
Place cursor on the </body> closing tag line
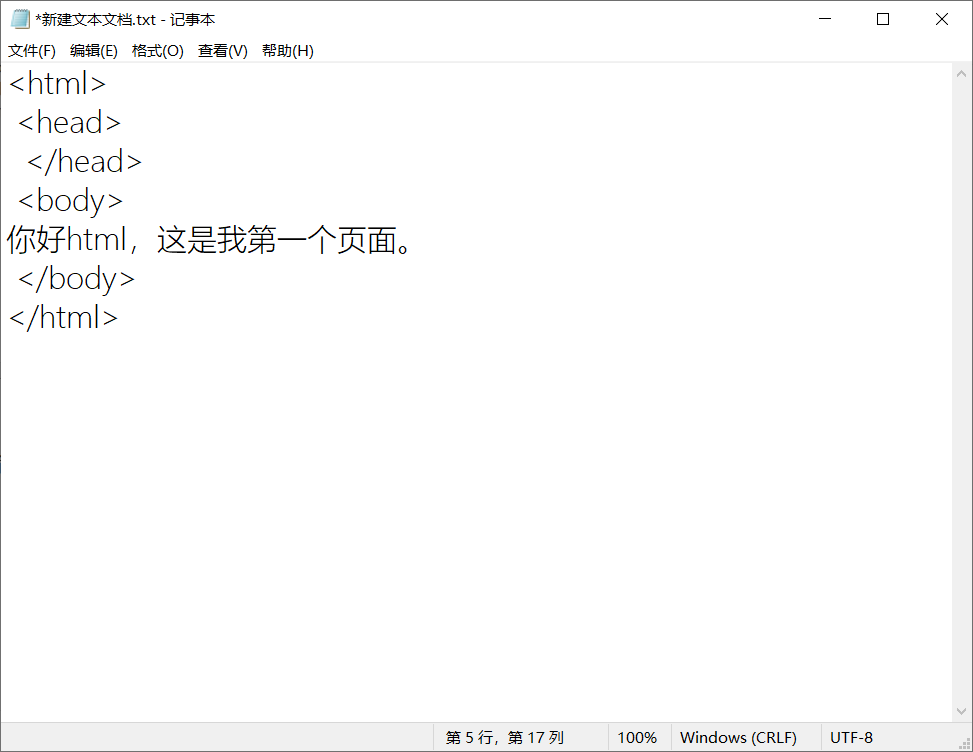pyautogui.click(x=76, y=279)
